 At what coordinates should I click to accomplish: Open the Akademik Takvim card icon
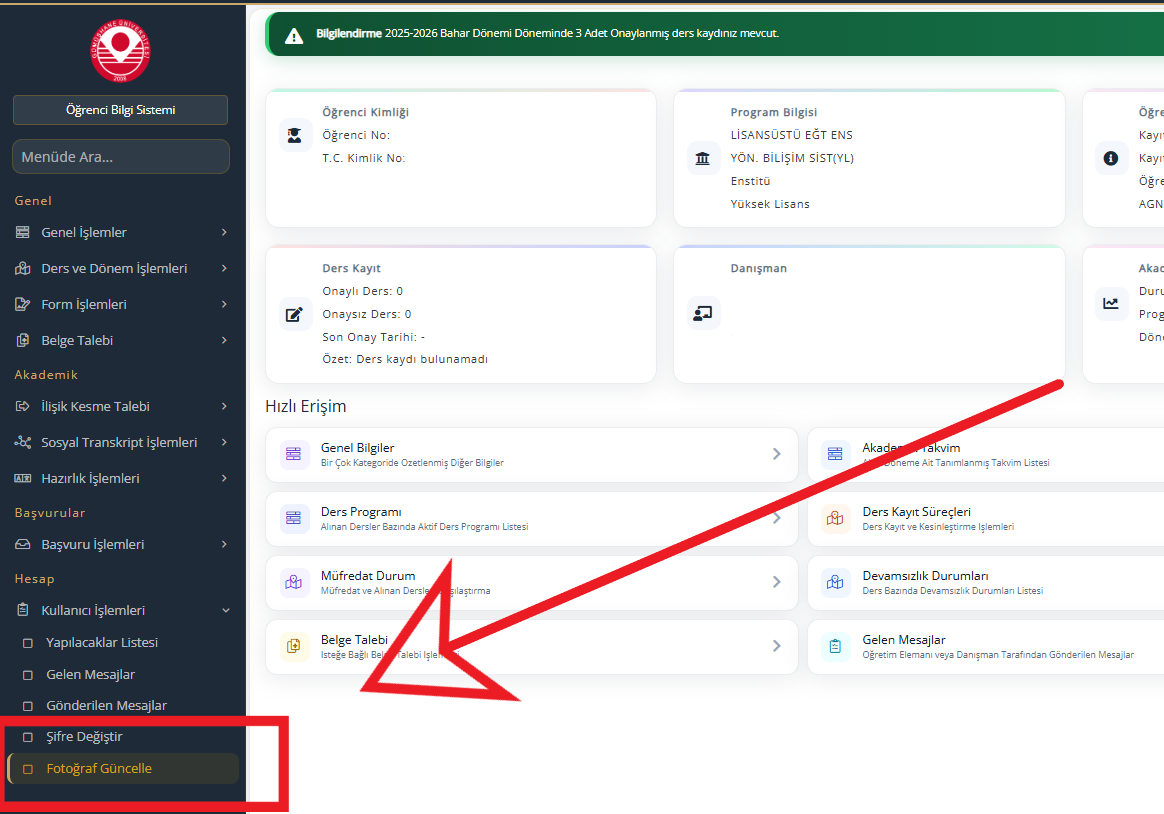point(835,454)
